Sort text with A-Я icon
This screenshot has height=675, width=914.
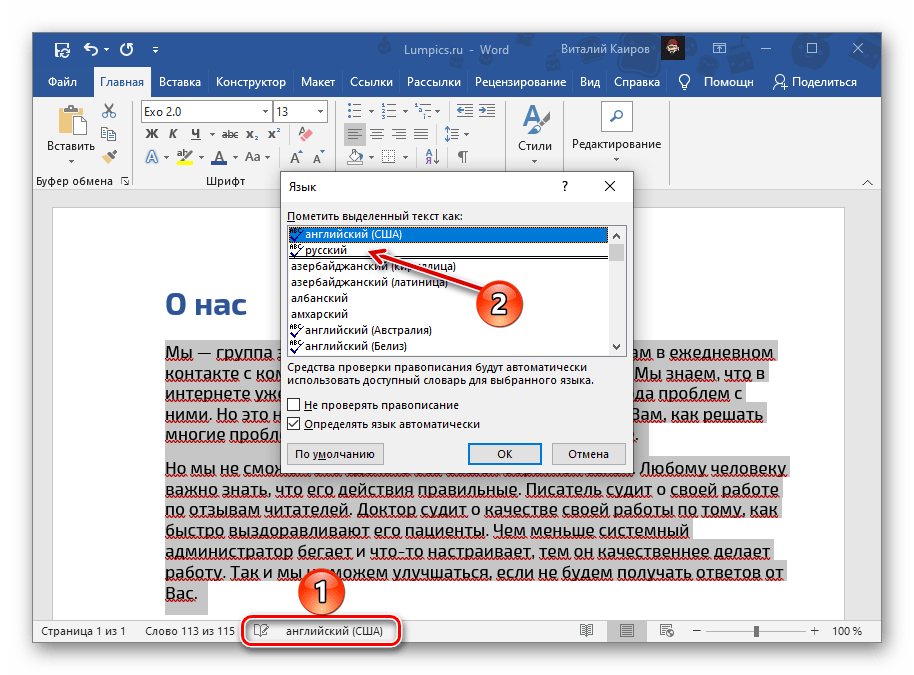(x=432, y=156)
